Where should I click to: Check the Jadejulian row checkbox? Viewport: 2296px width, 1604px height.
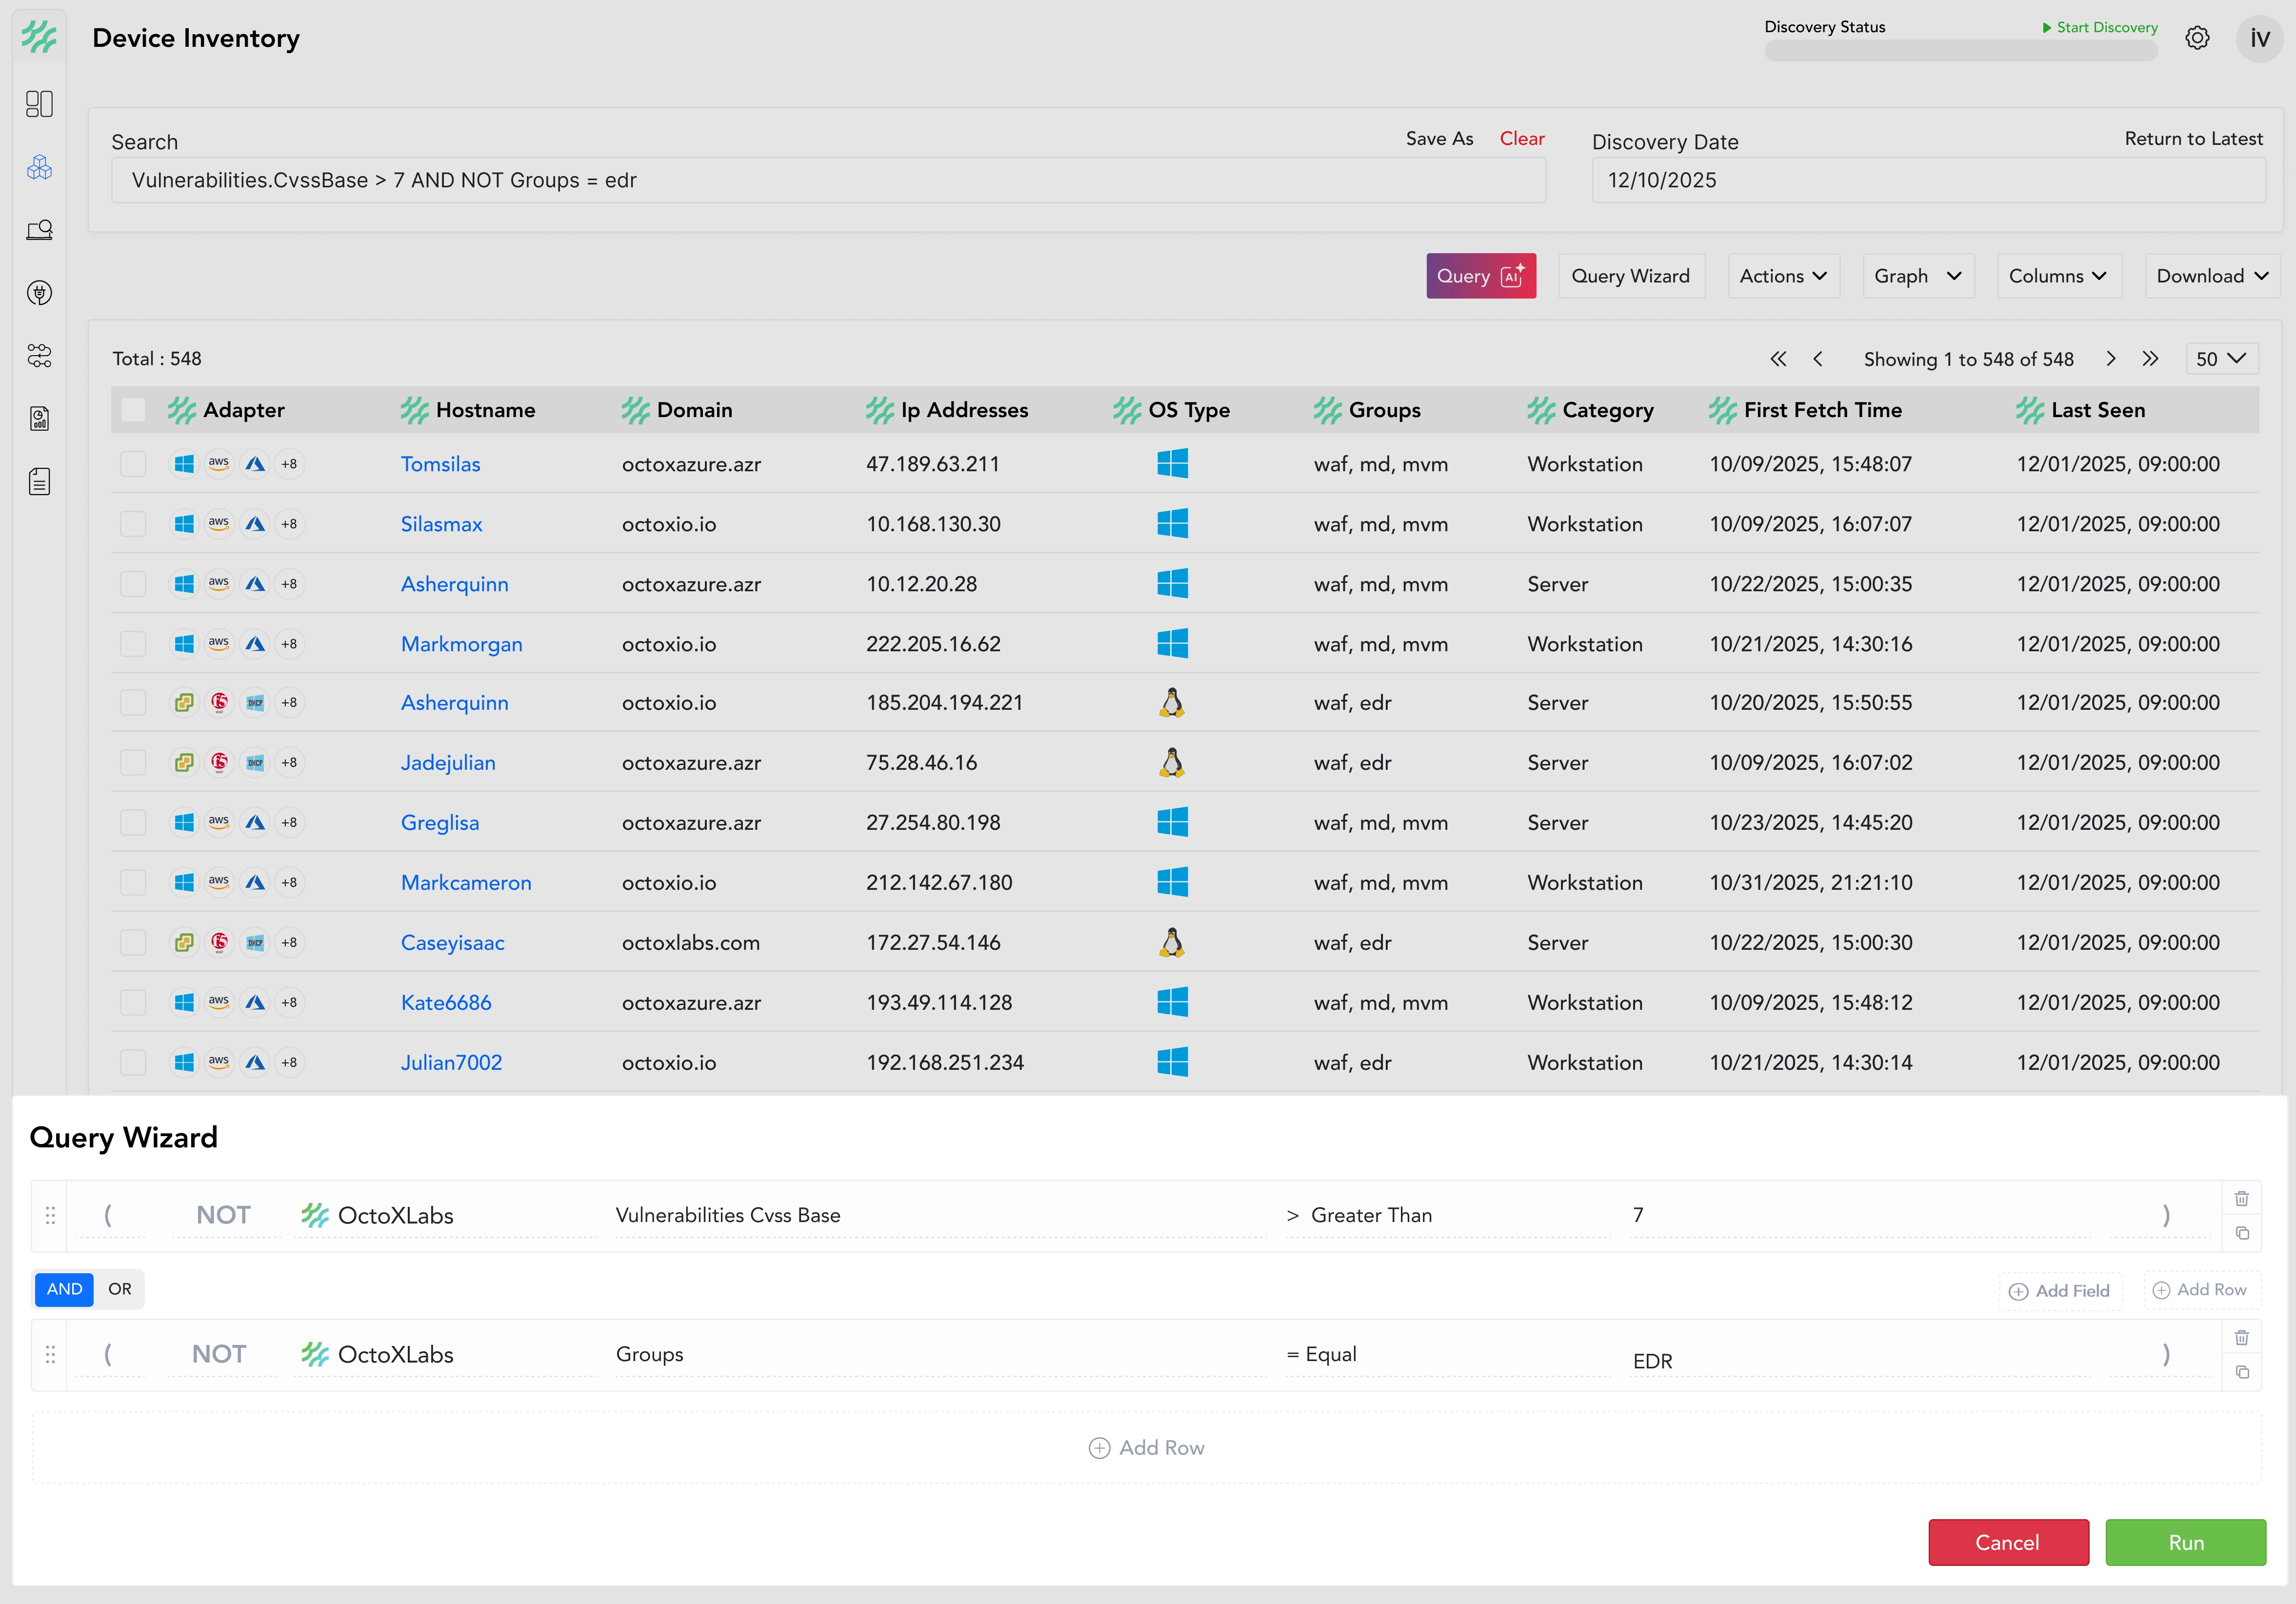[x=133, y=762]
